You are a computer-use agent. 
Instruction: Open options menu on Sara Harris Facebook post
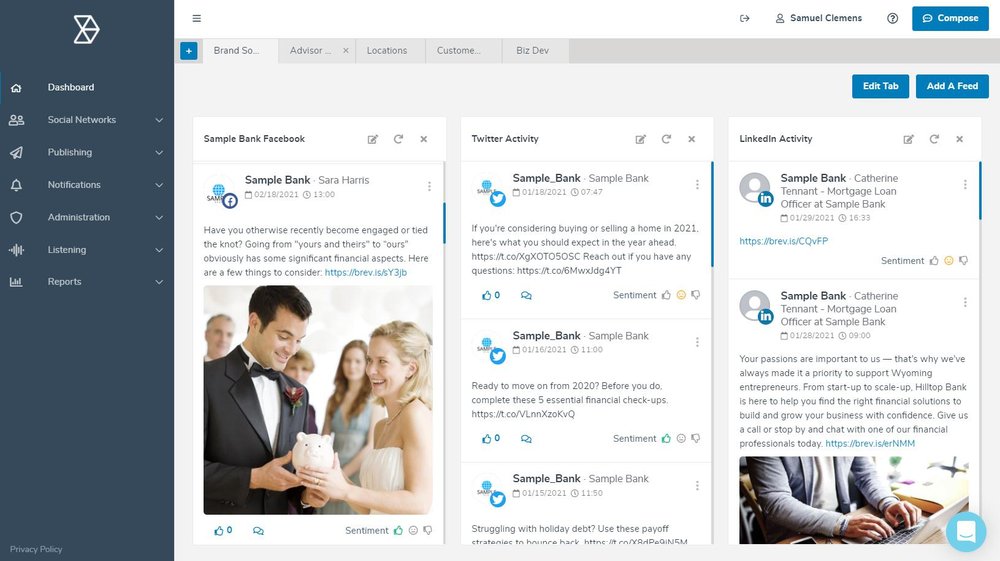[429, 186]
